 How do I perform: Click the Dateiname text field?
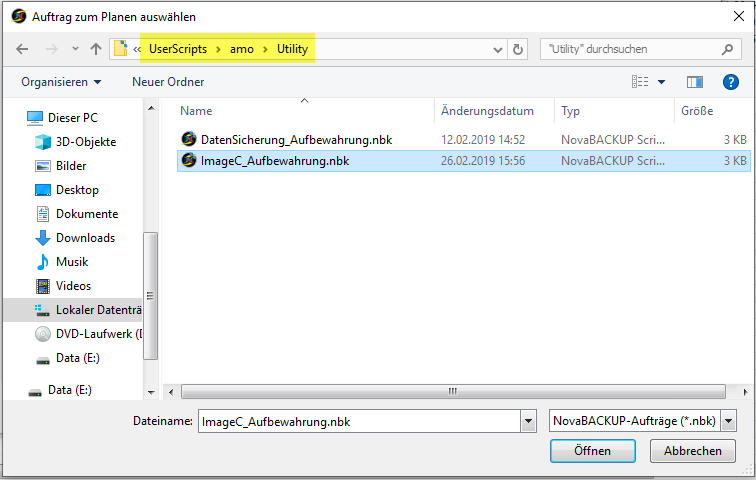(360, 421)
